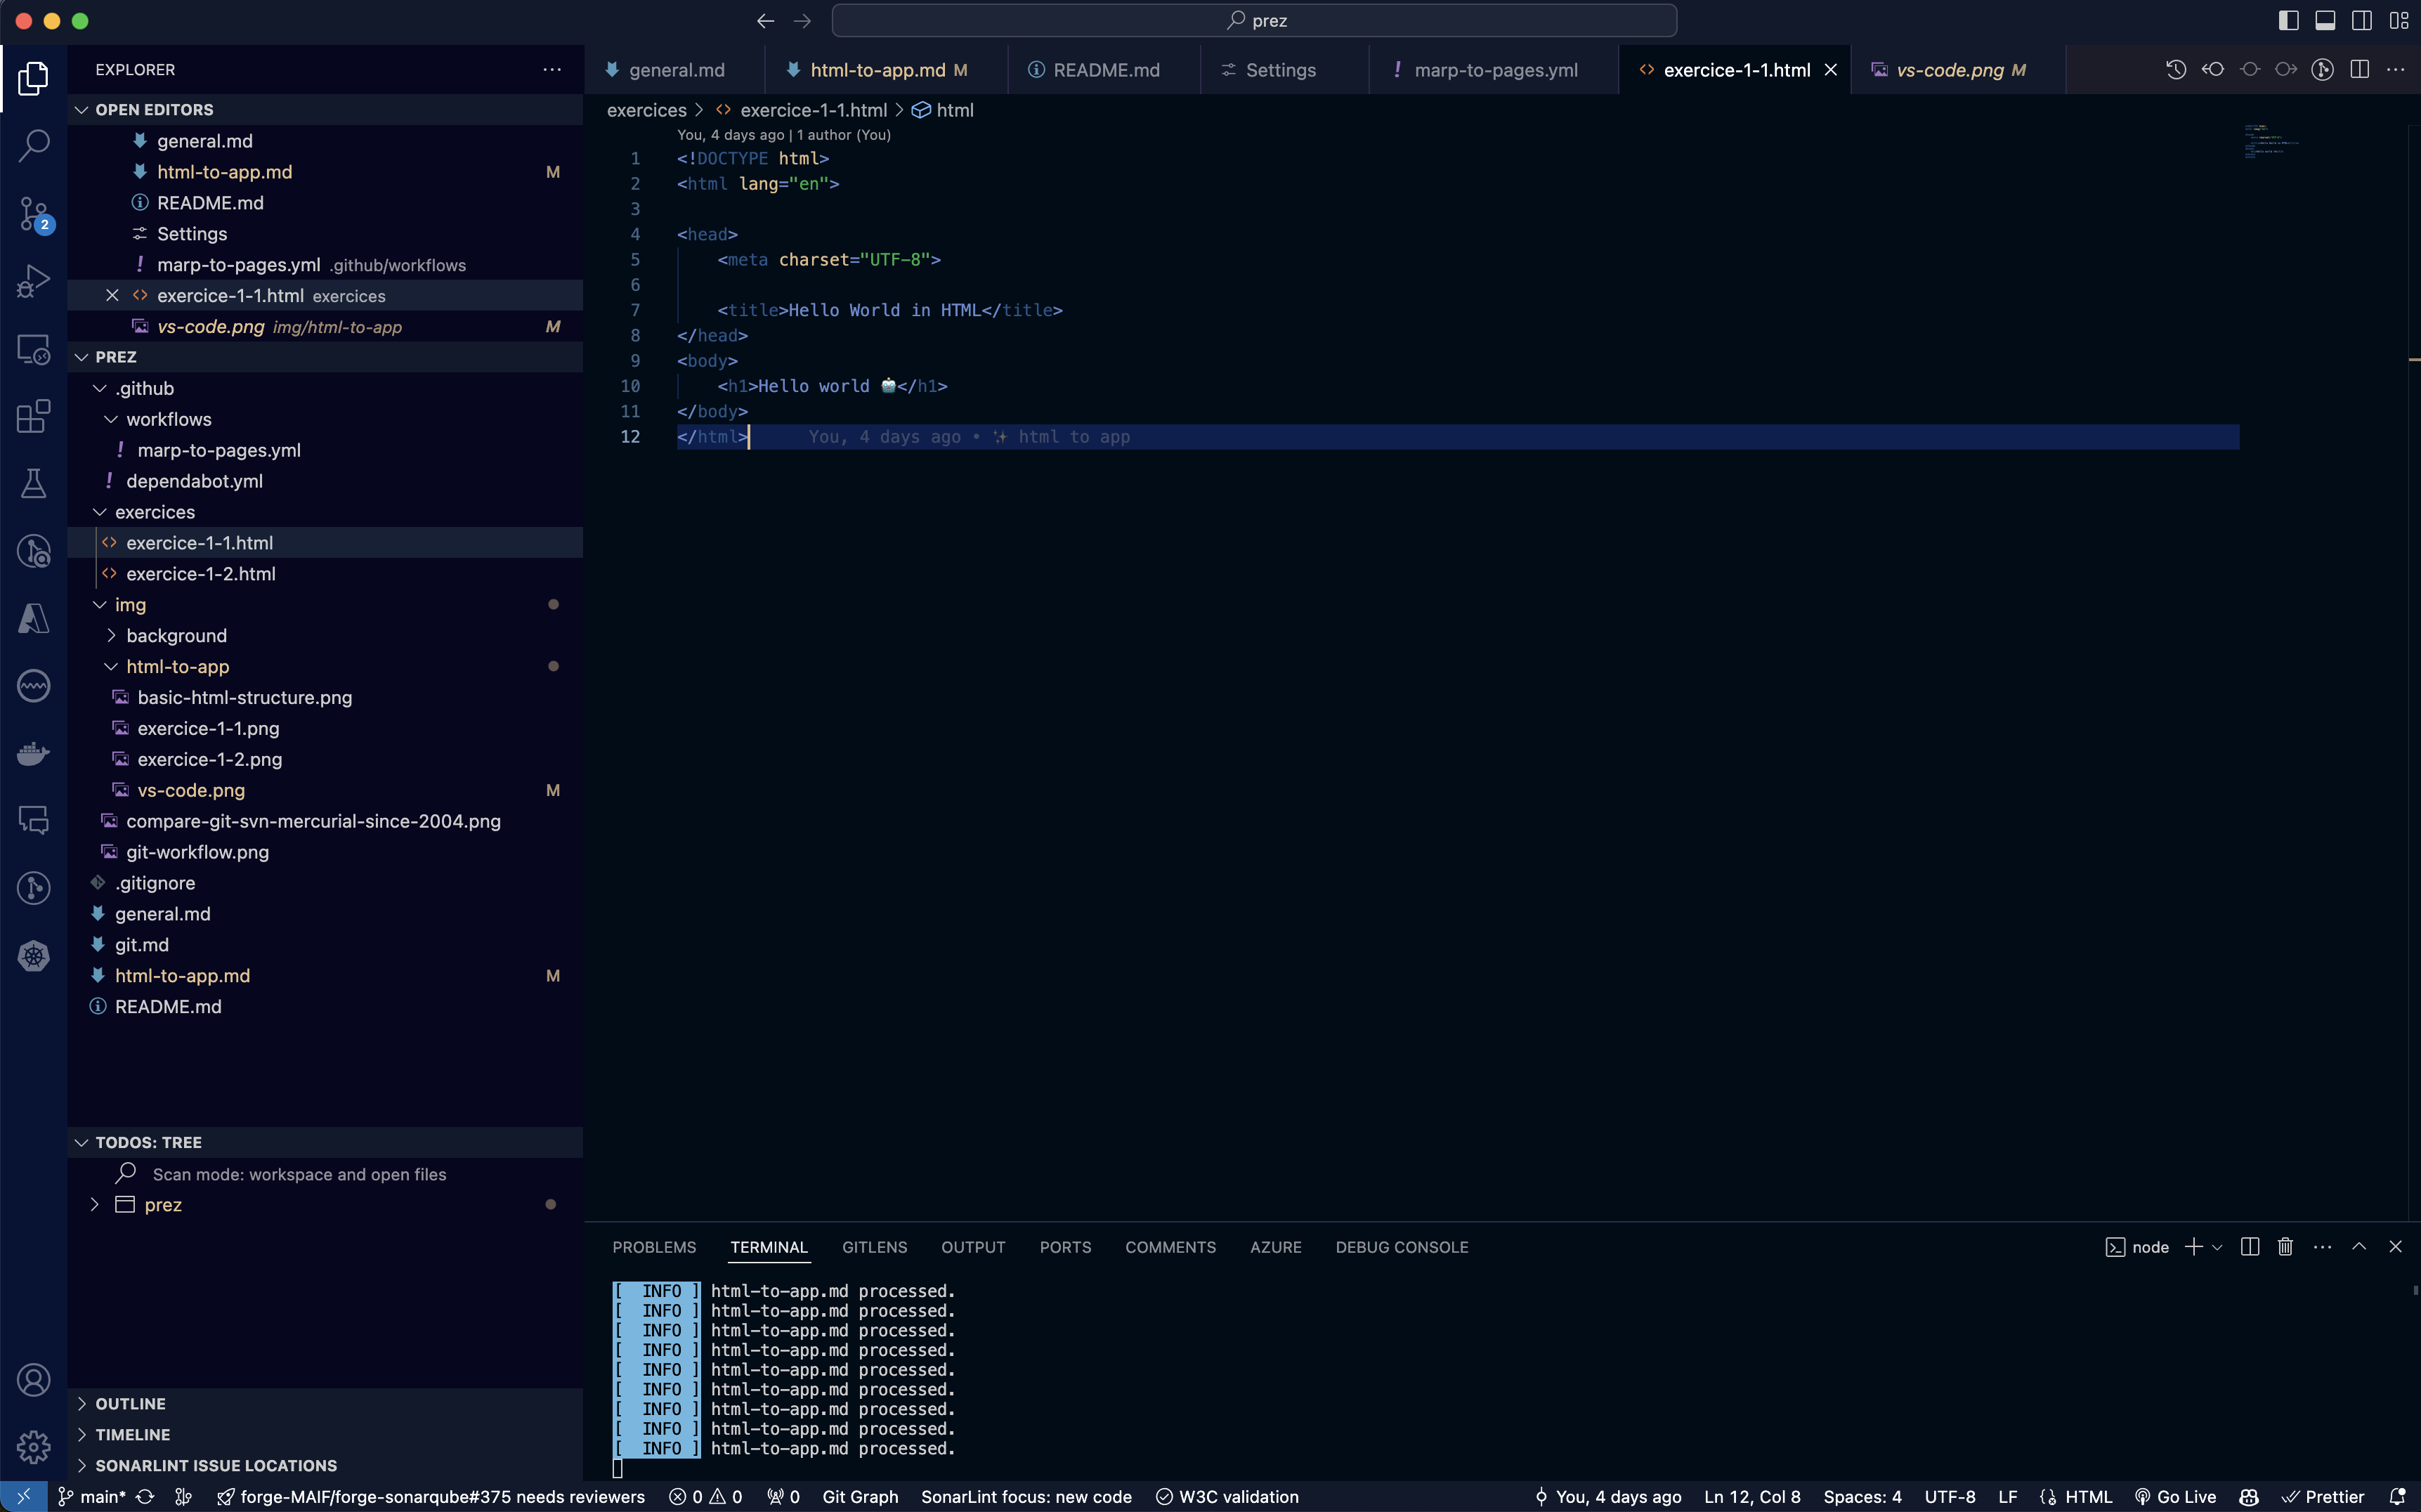Open the Search view in activity bar

(x=33, y=146)
